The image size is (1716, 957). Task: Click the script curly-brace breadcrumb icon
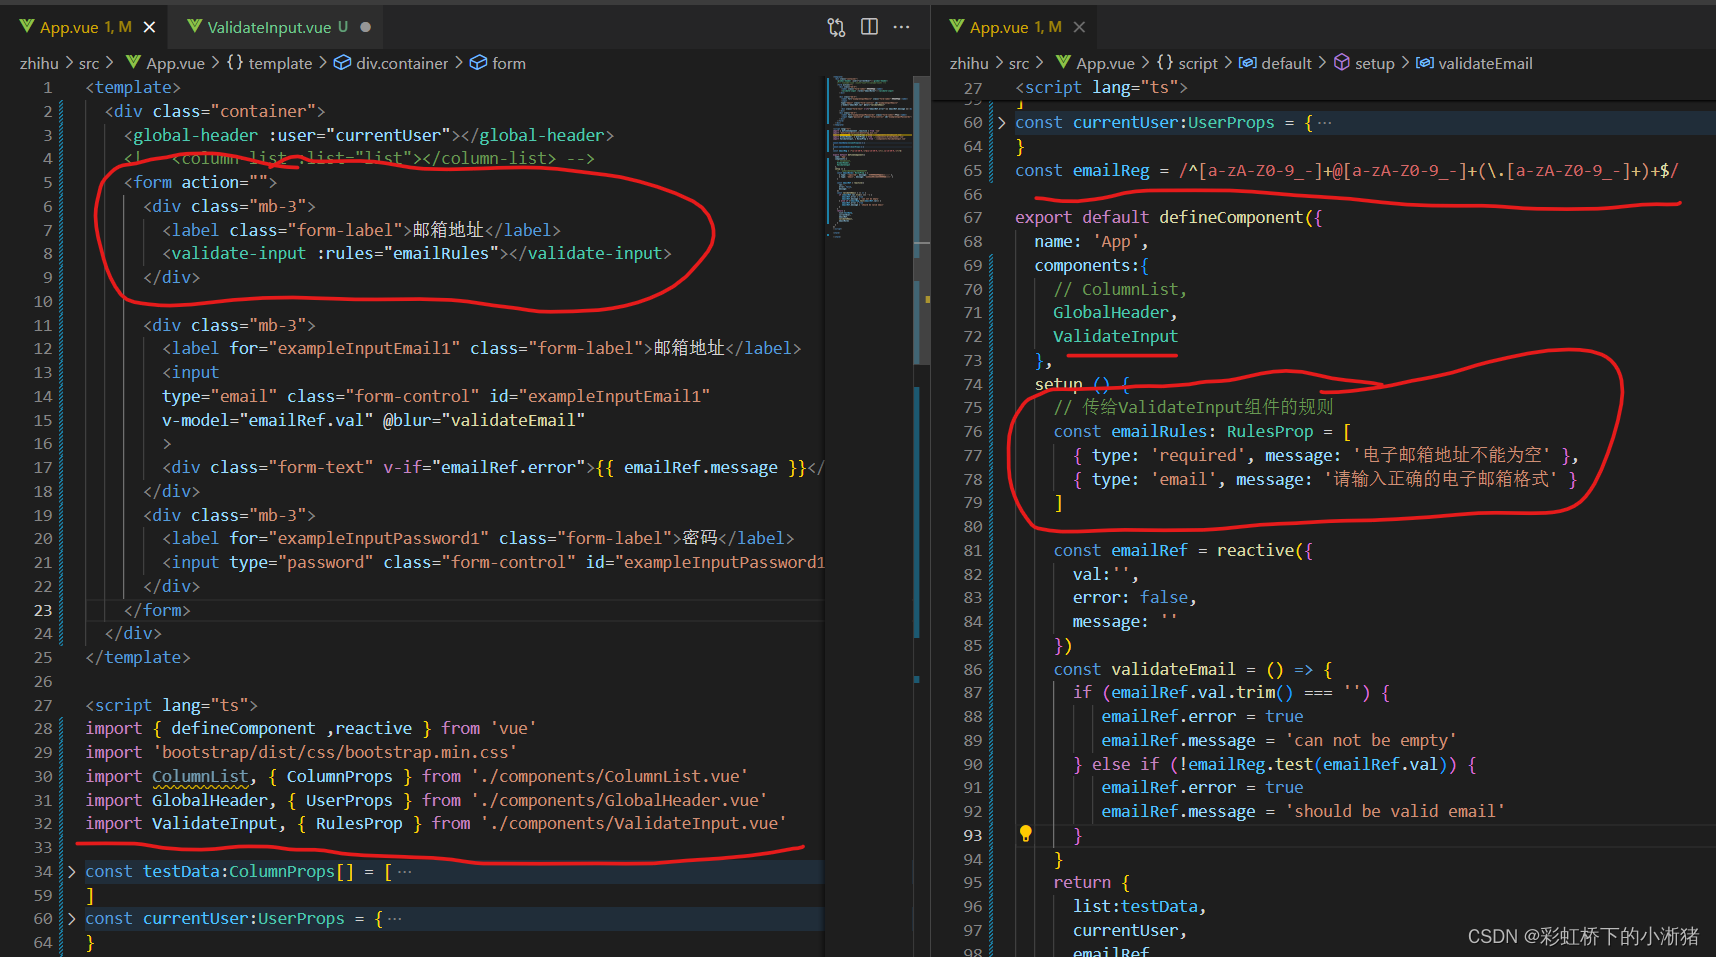pyautogui.click(x=1163, y=62)
